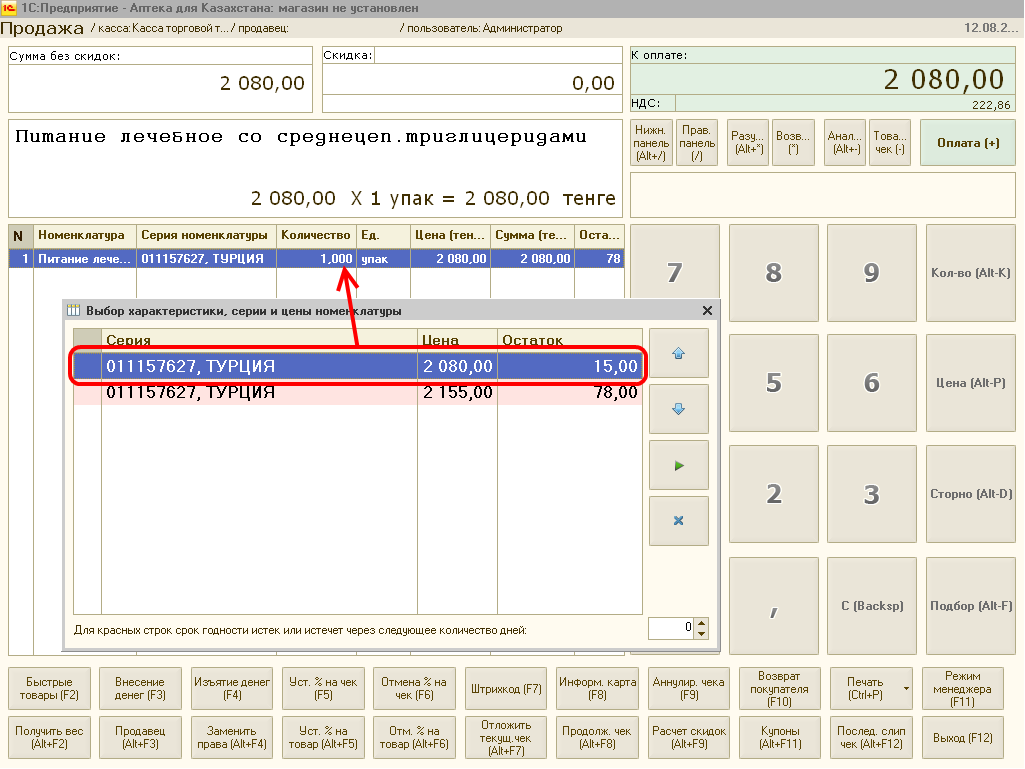The width and height of the screenshot is (1025, 769).
Task: Click the down arrow icon in series dialog
Action: [678, 409]
